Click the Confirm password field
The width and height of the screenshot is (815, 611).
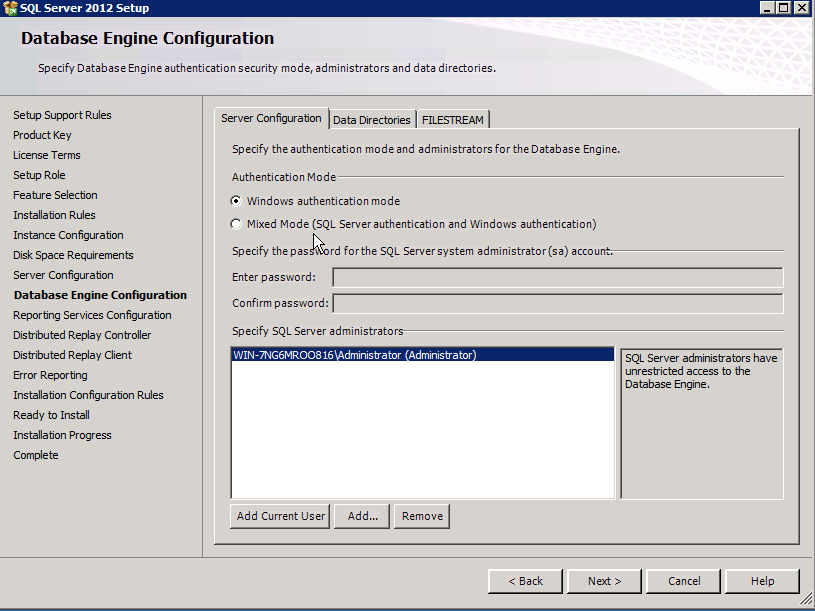click(558, 303)
